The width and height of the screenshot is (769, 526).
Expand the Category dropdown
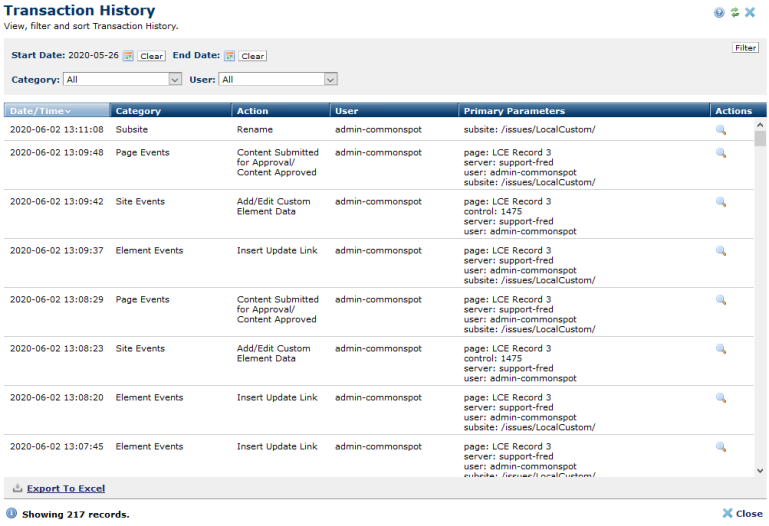(175, 80)
